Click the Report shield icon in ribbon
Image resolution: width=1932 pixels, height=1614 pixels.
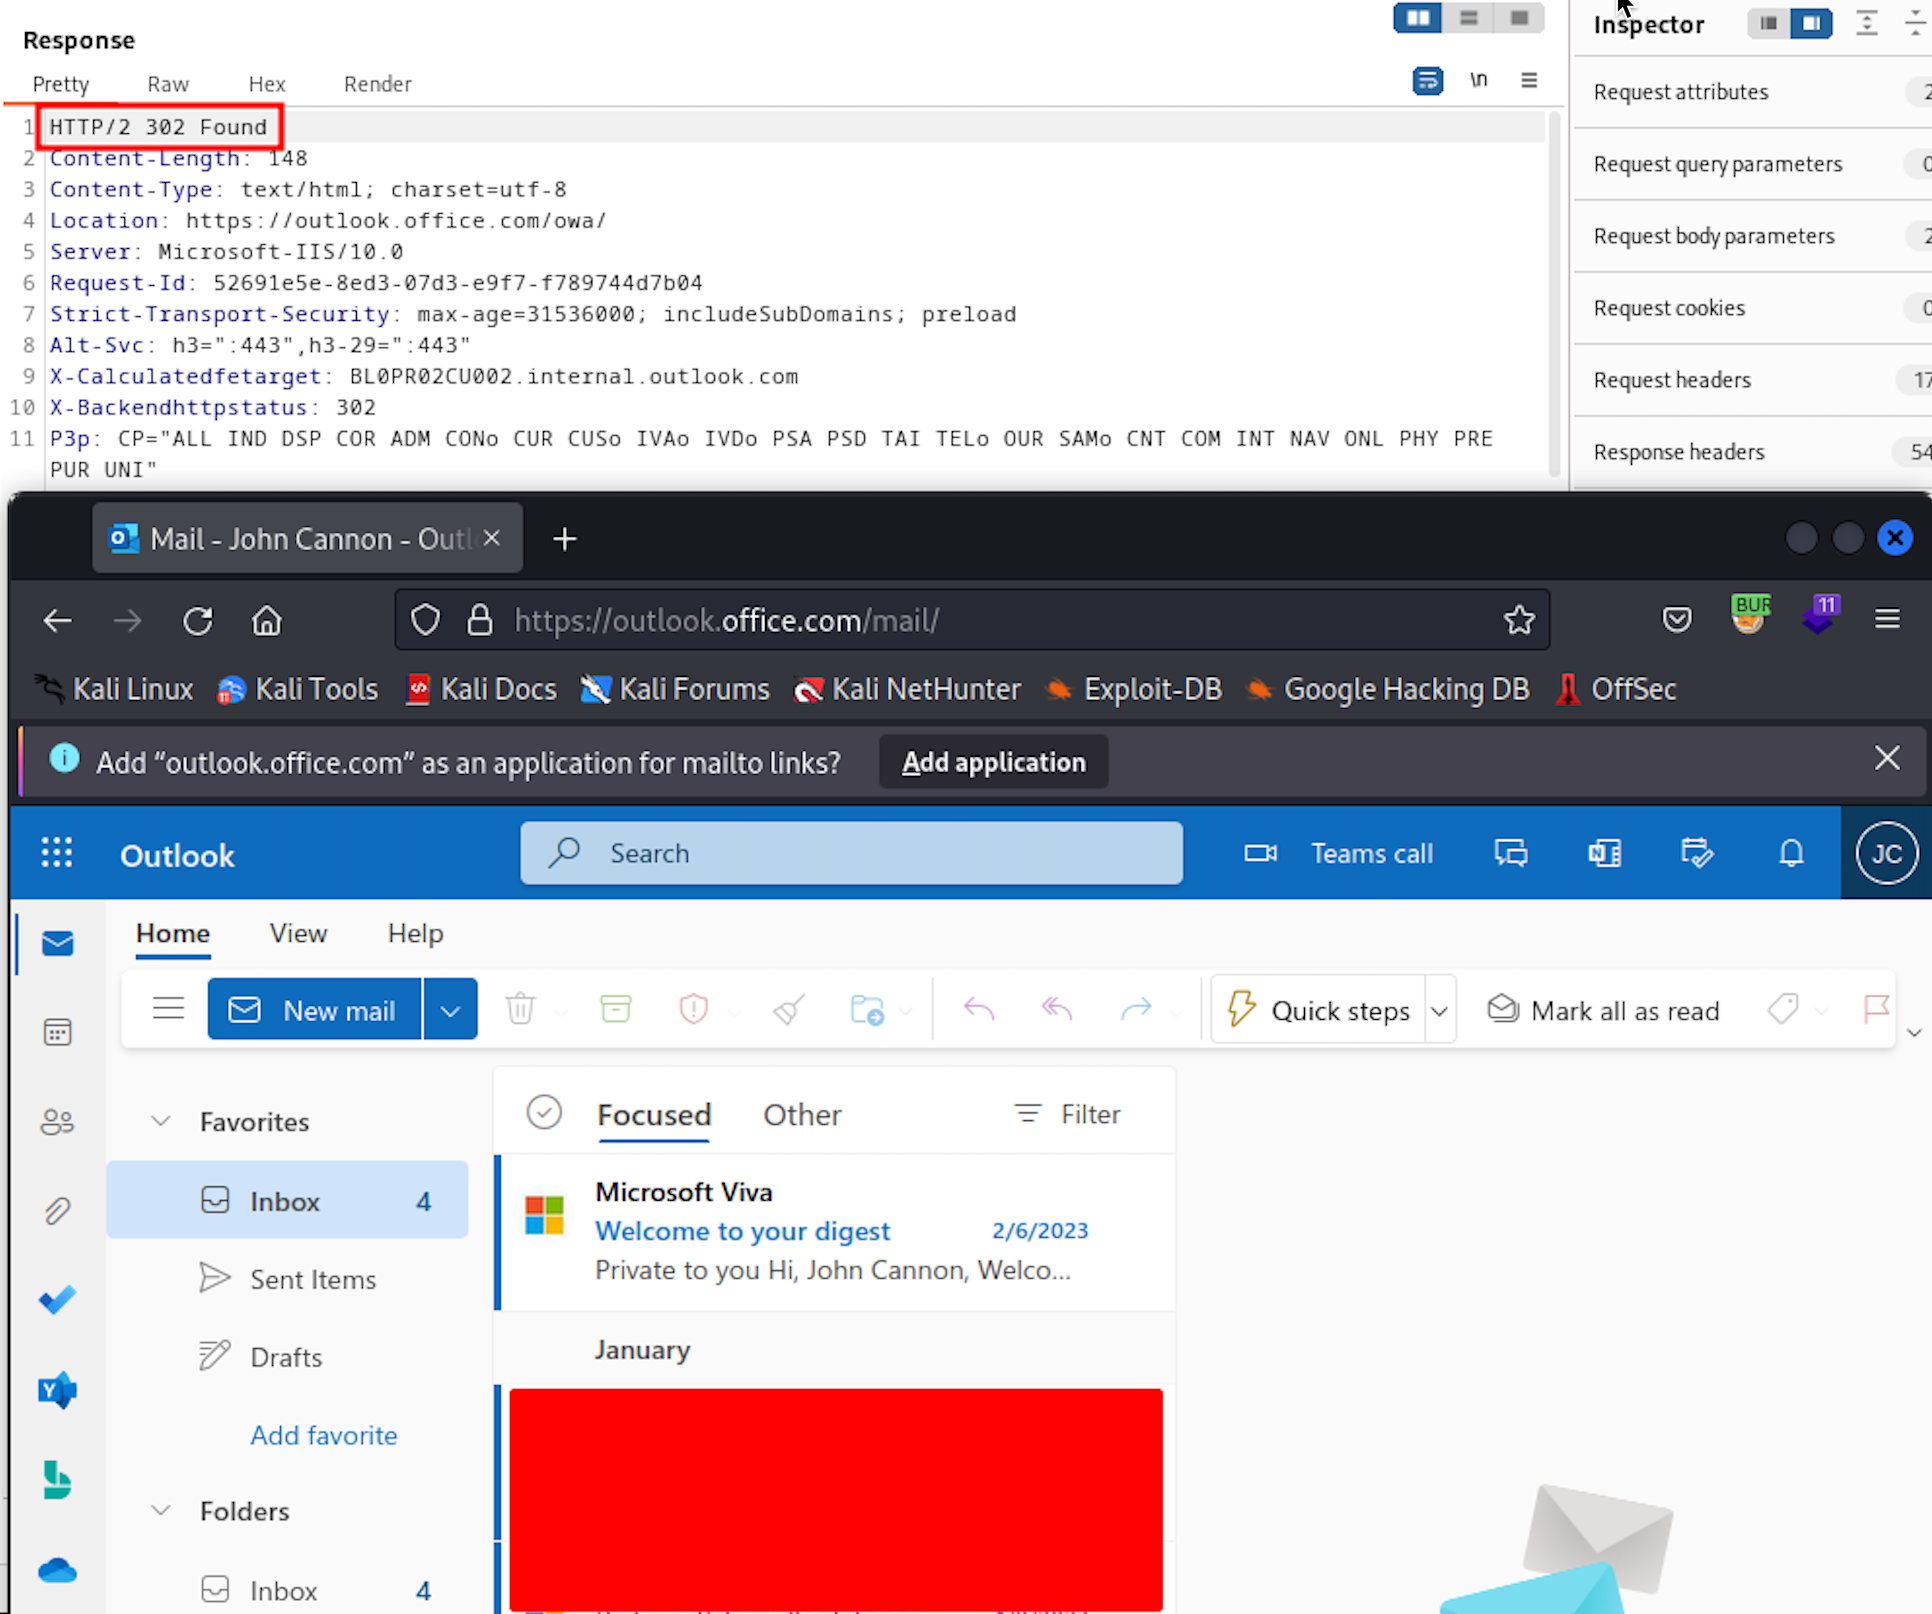click(693, 1008)
